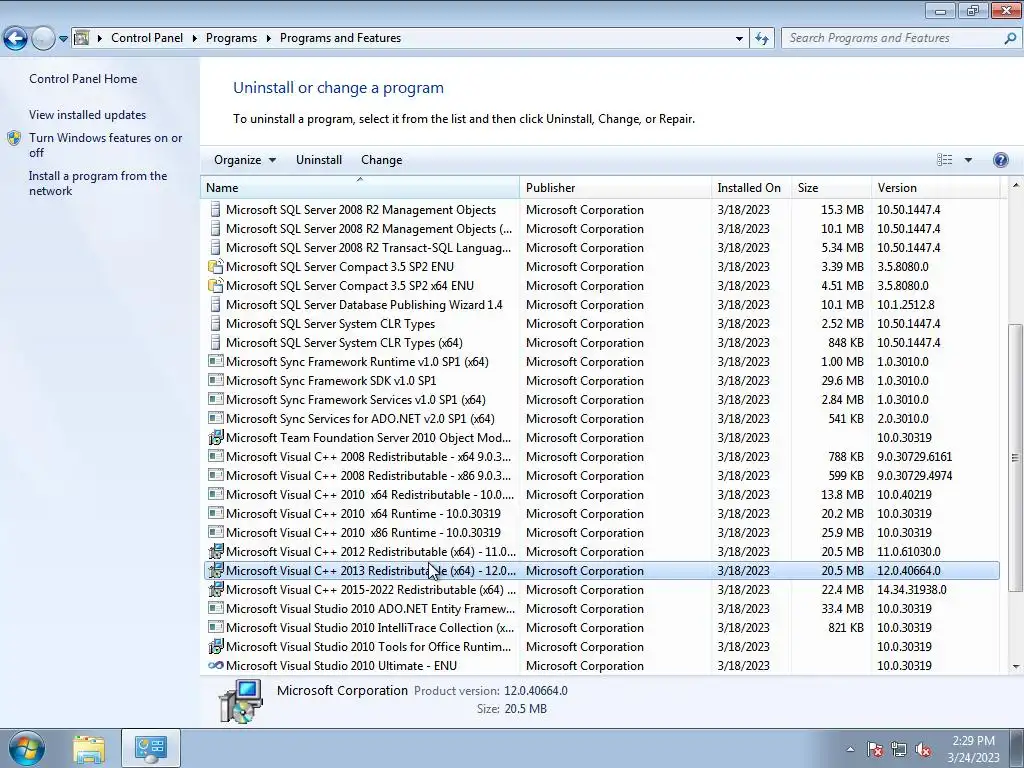Select Microsoft Visual C++ 2013 Redistributable (x64) row

[x=601, y=570]
